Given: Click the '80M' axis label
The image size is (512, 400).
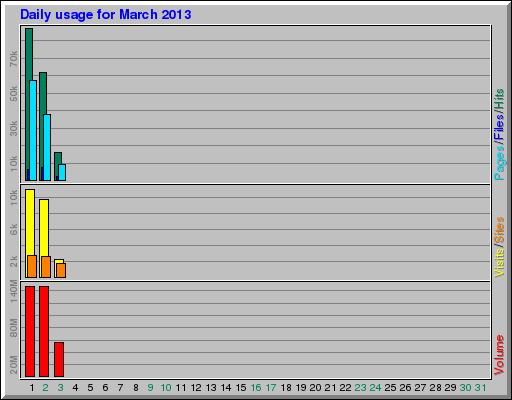Looking at the screenshot, I should pos(13,328).
